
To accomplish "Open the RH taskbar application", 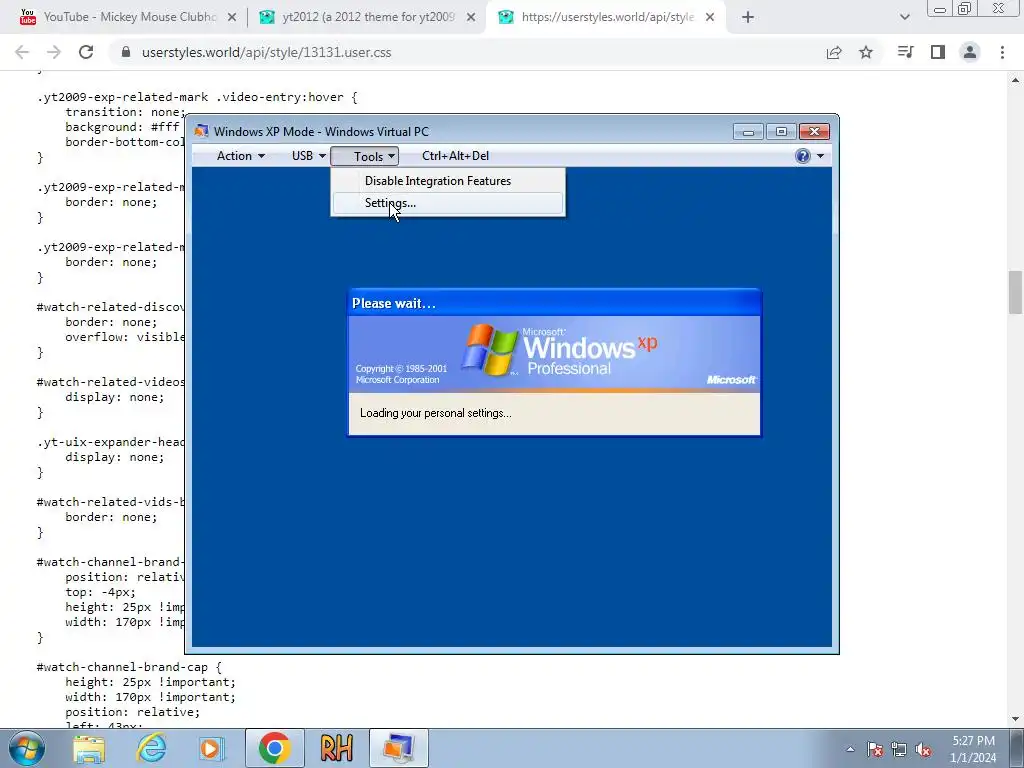I will click(x=336, y=748).
